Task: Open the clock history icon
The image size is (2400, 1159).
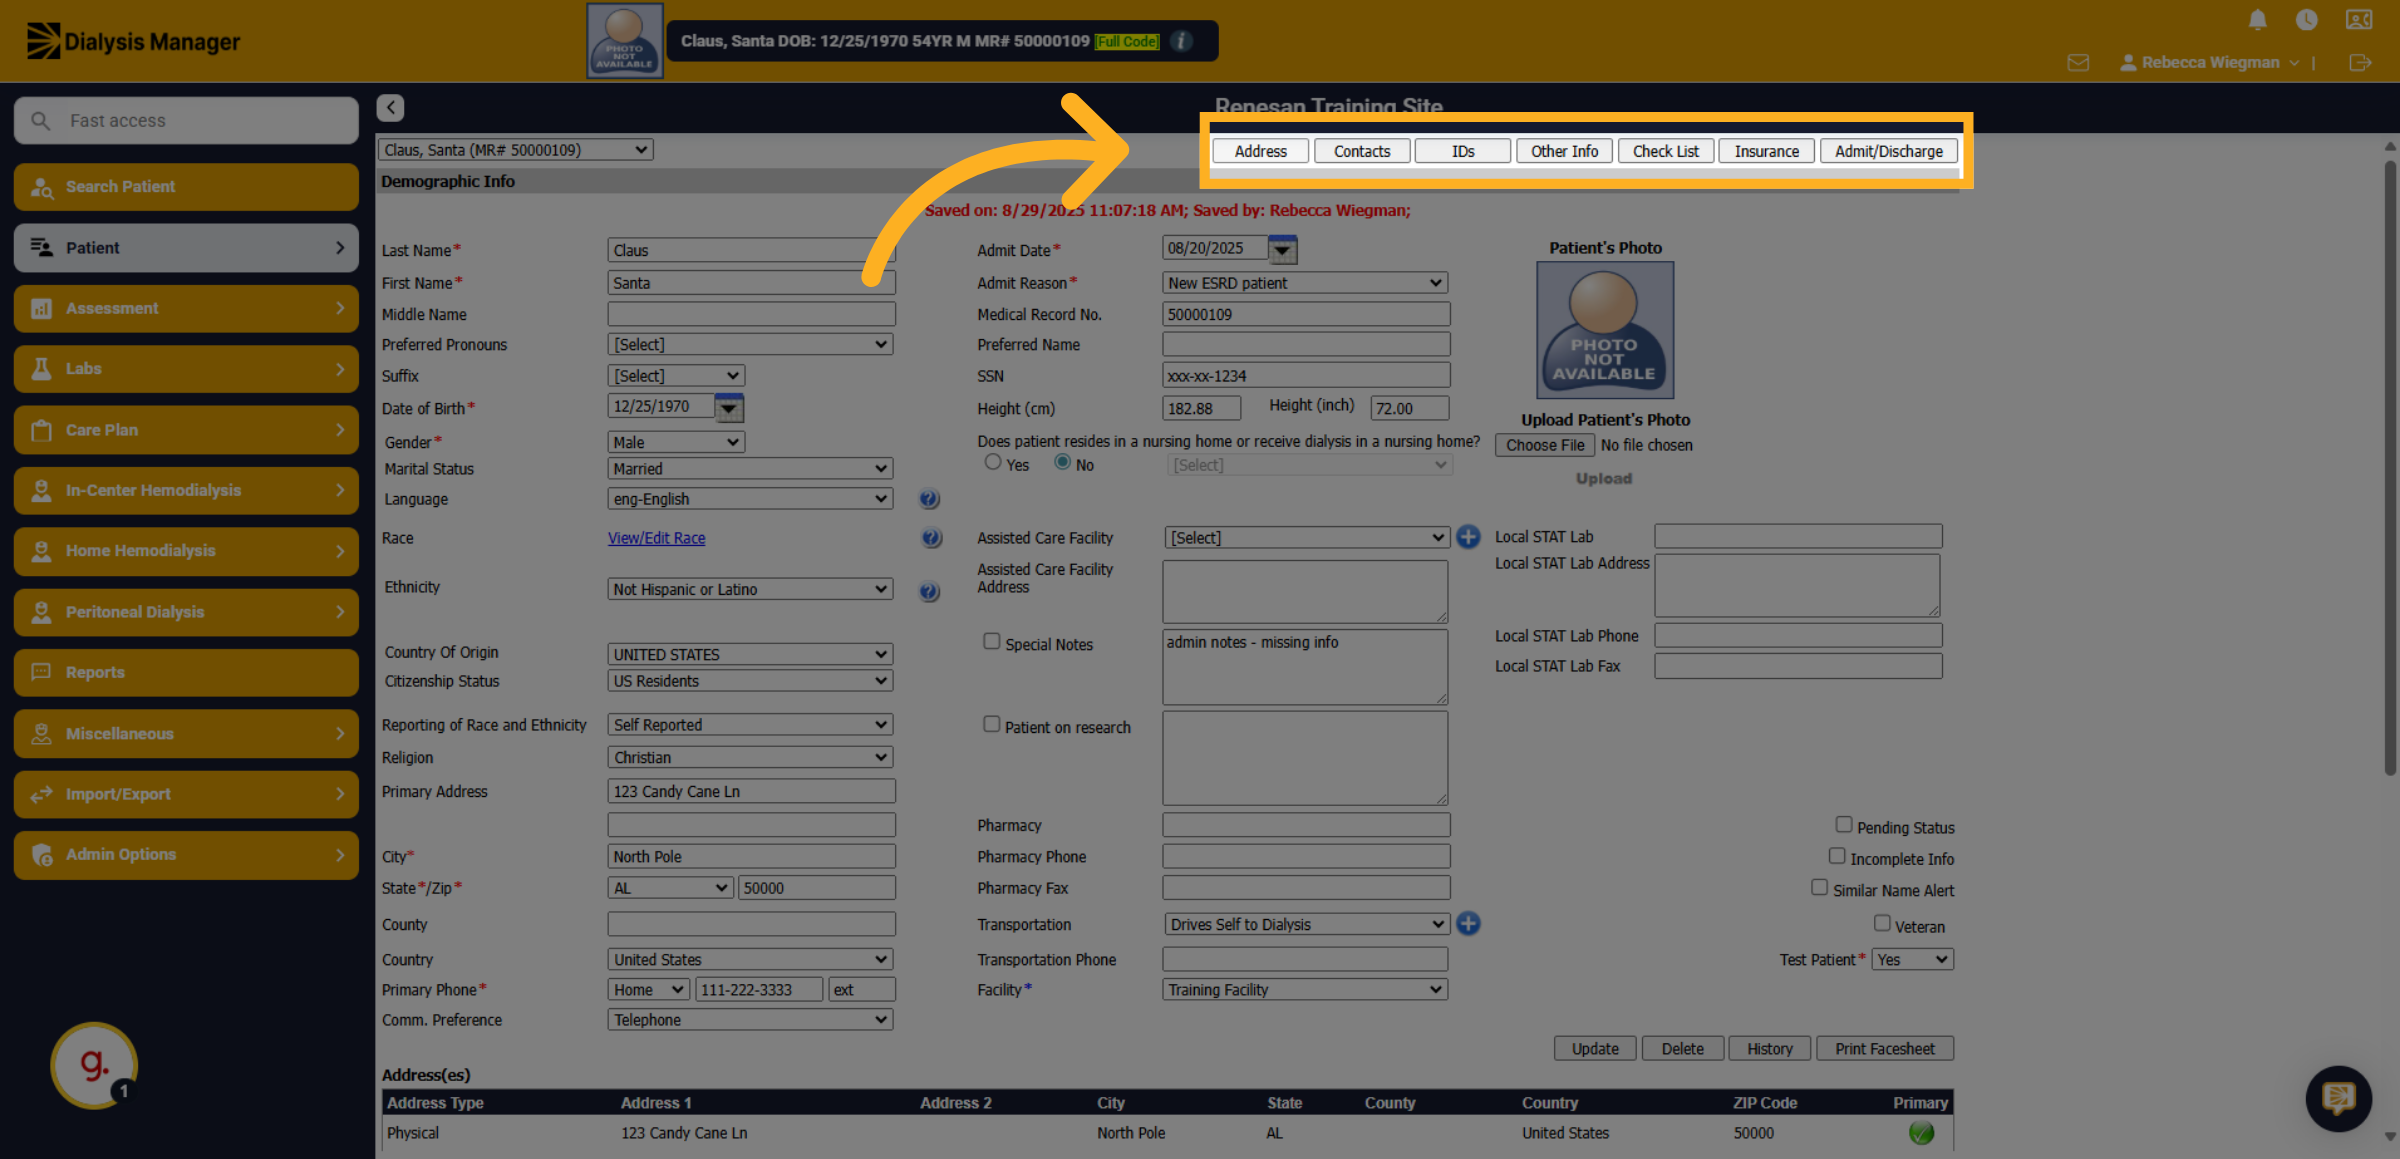Action: coord(2307,20)
